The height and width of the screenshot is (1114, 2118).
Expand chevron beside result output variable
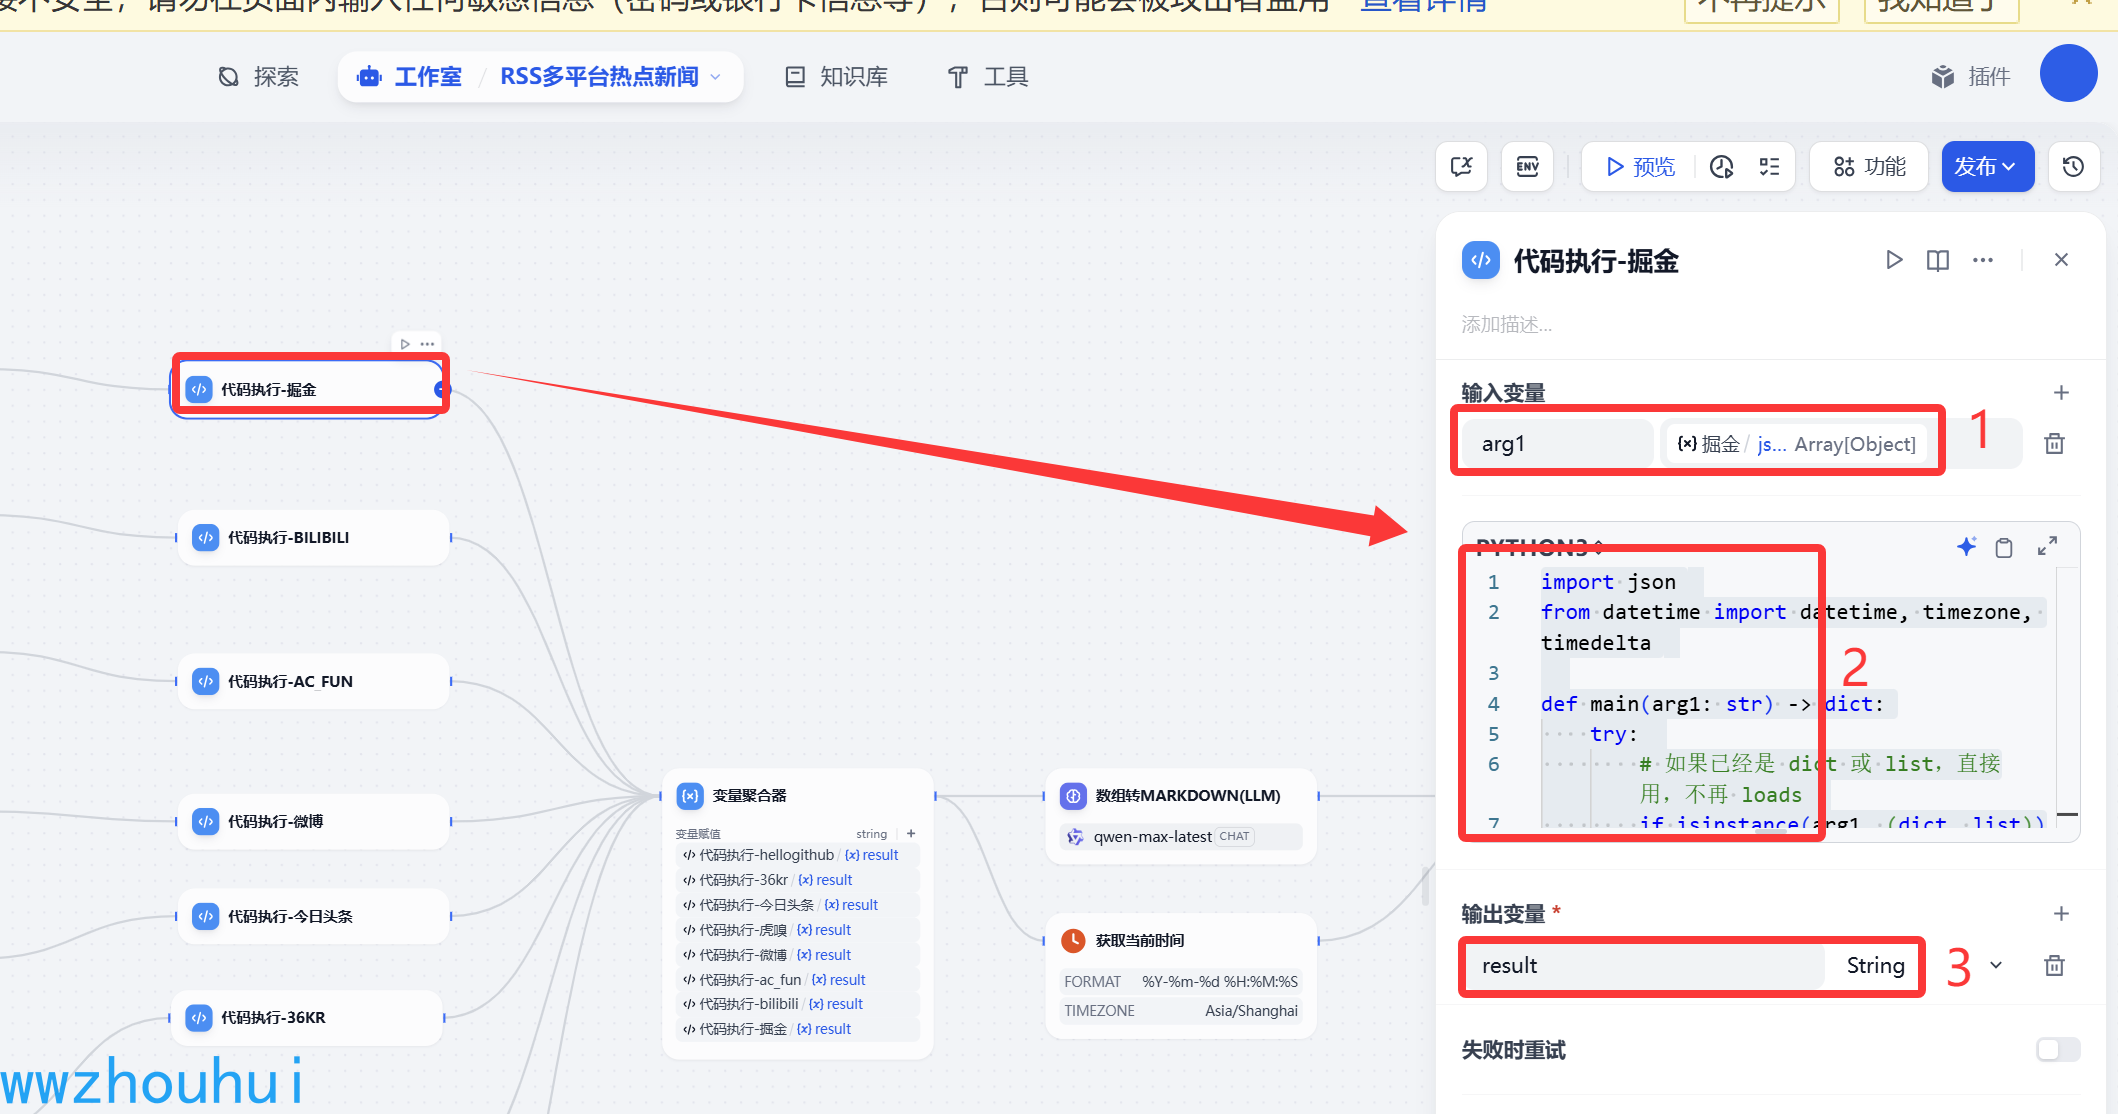[x=1996, y=966]
